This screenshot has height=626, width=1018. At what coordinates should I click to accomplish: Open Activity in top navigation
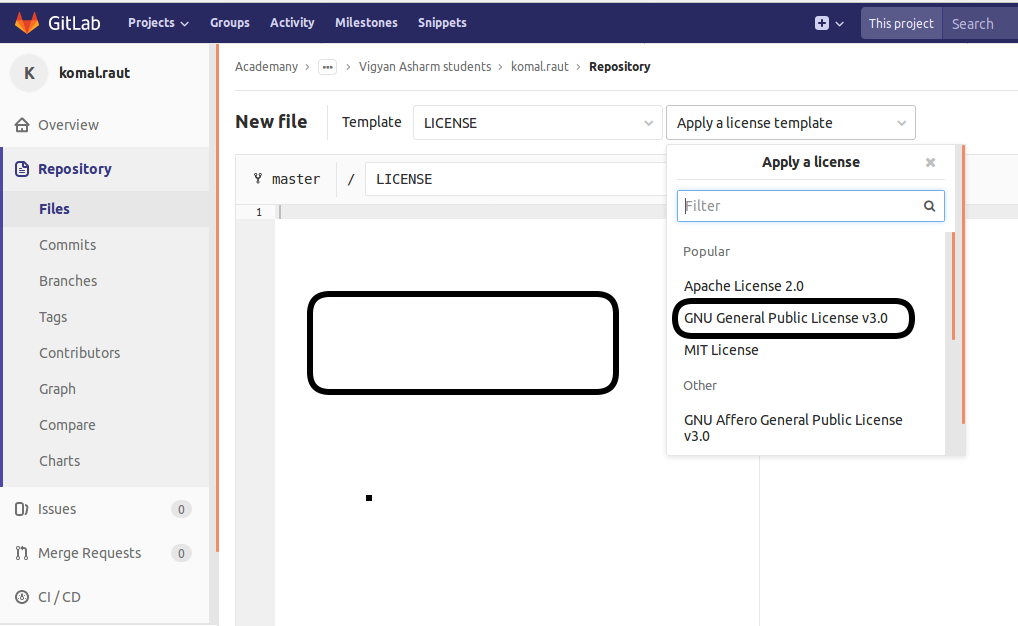point(292,23)
